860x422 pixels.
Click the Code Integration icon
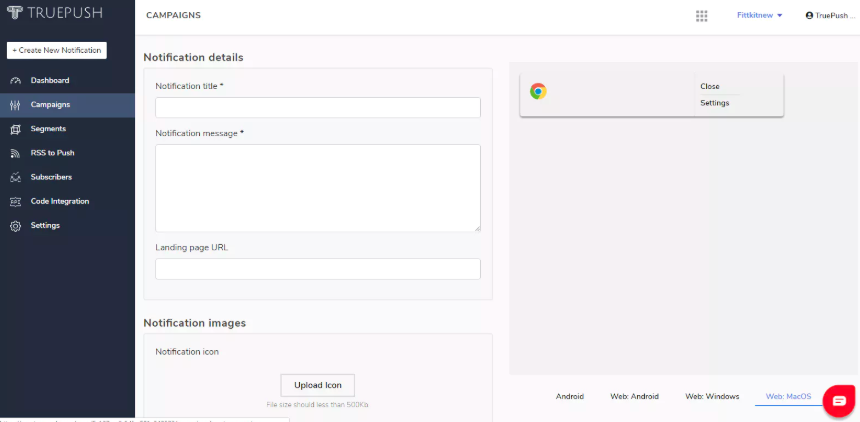click(x=15, y=202)
